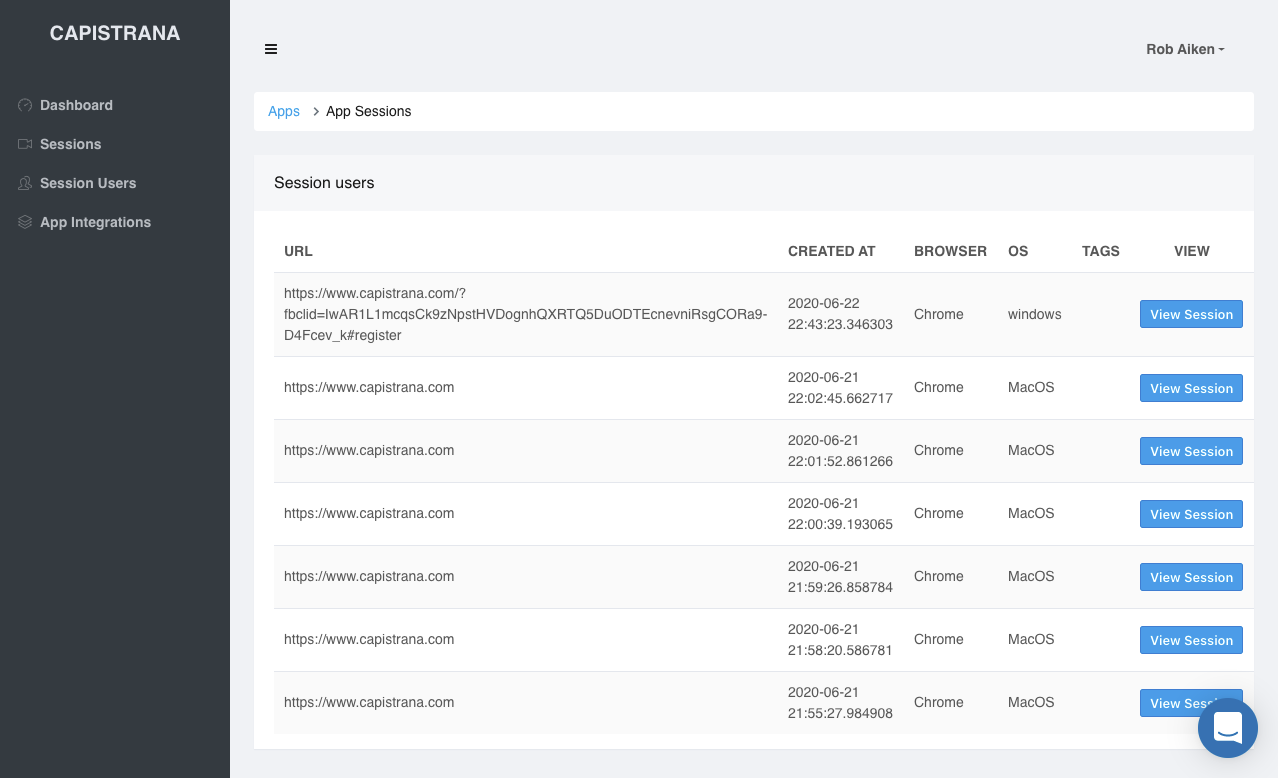
Task: View Session created at 22:01:52
Action: [1191, 451]
